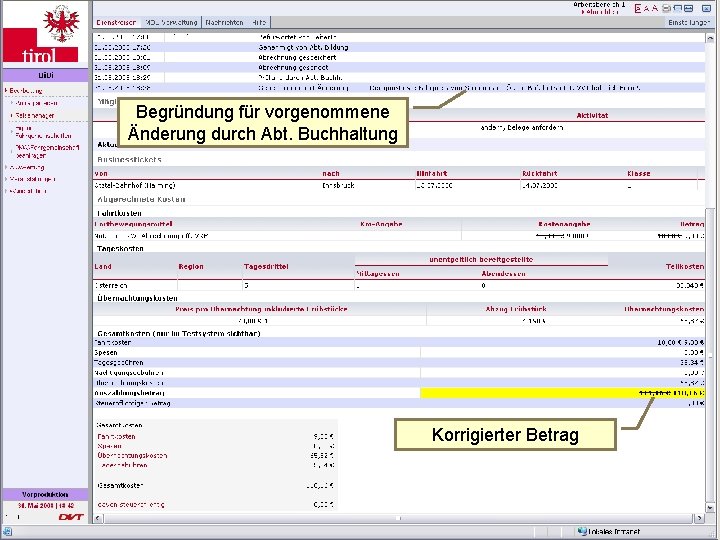Viewport: 720px width, 540px height.
Task: Open the Dienstreisen tab
Action: point(116,22)
